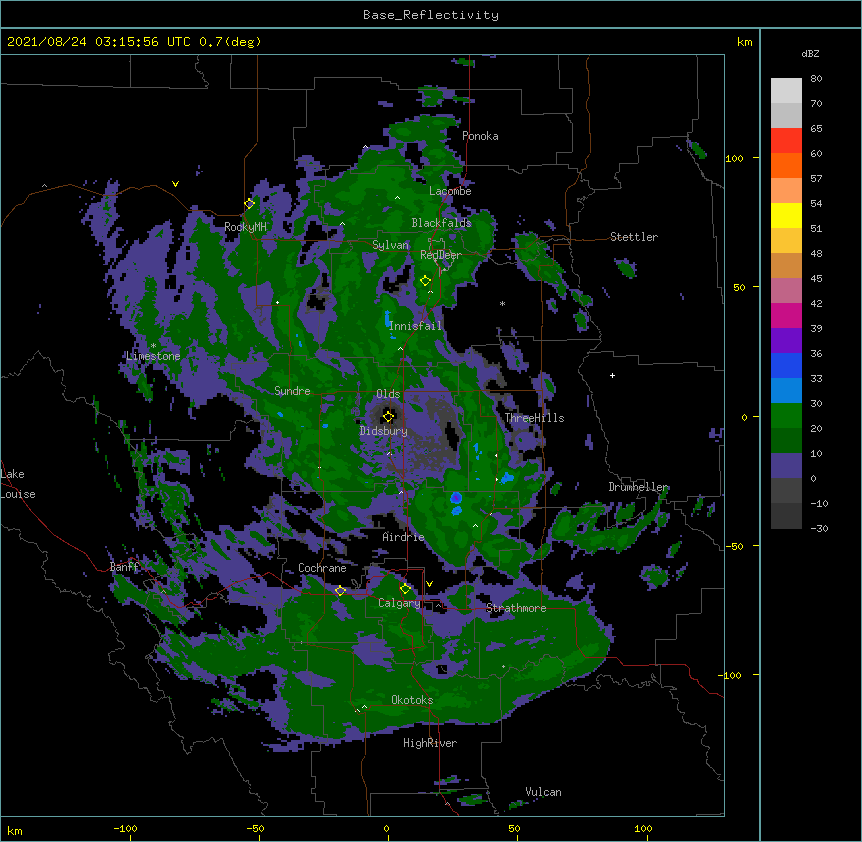862x842 pixels.
Task: Click the yellow station marker at Didsbury
Action: (388, 416)
